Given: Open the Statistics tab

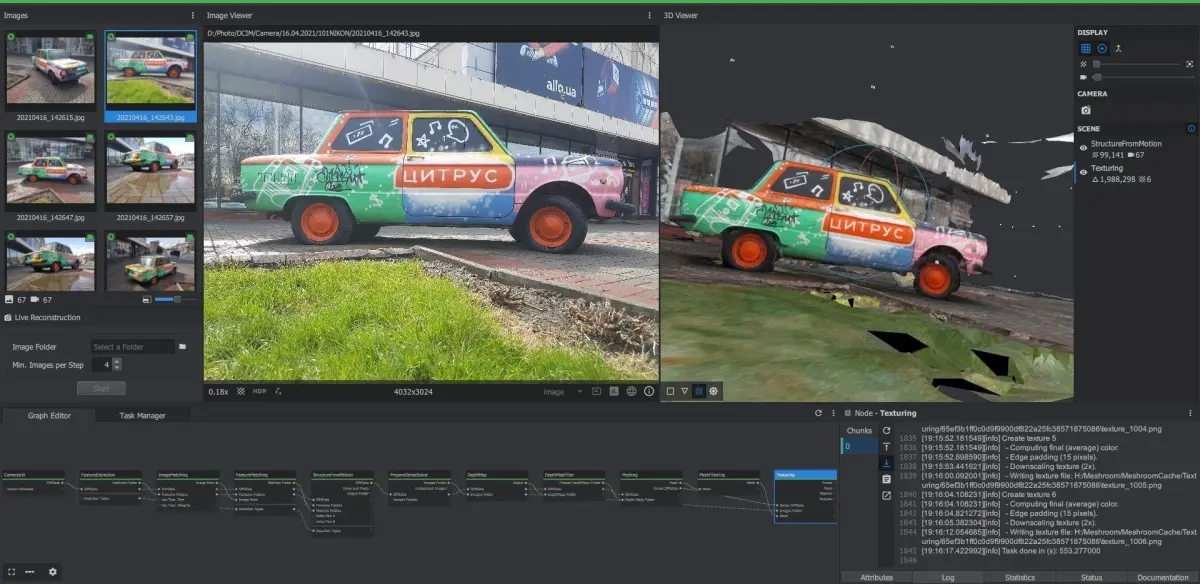Looking at the screenshot, I should [1019, 578].
